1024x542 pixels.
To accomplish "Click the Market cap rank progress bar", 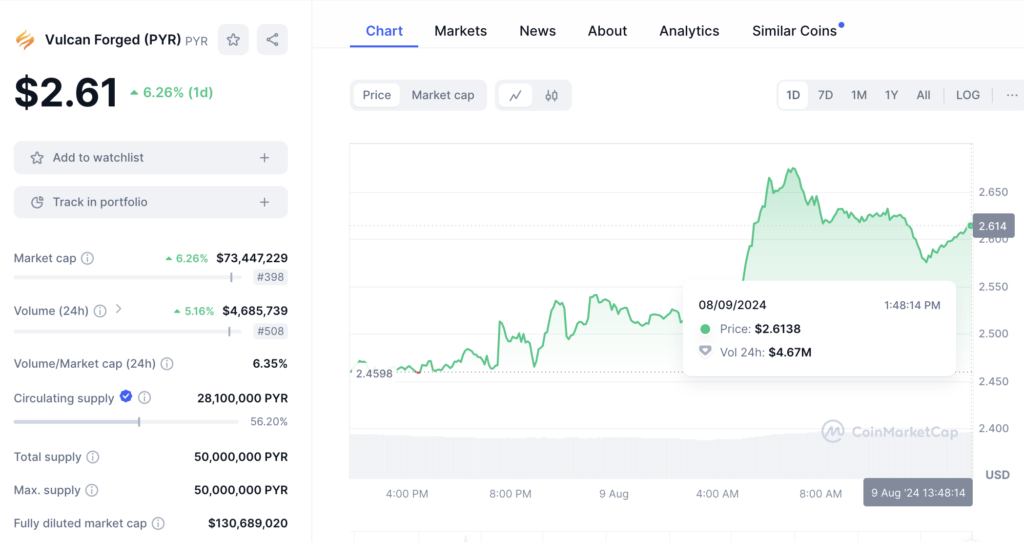I will coord(128,278).
